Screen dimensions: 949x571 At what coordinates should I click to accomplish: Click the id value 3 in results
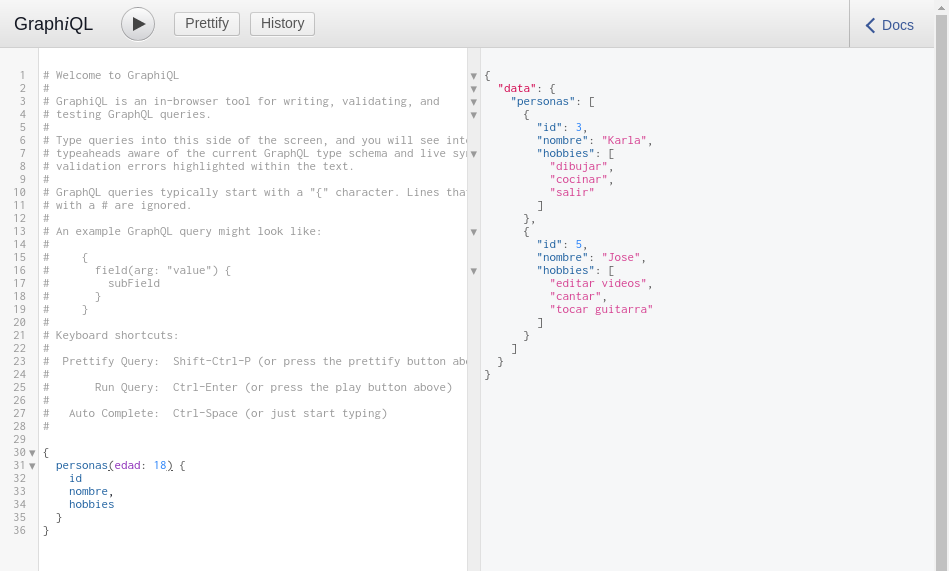point(579,127)
